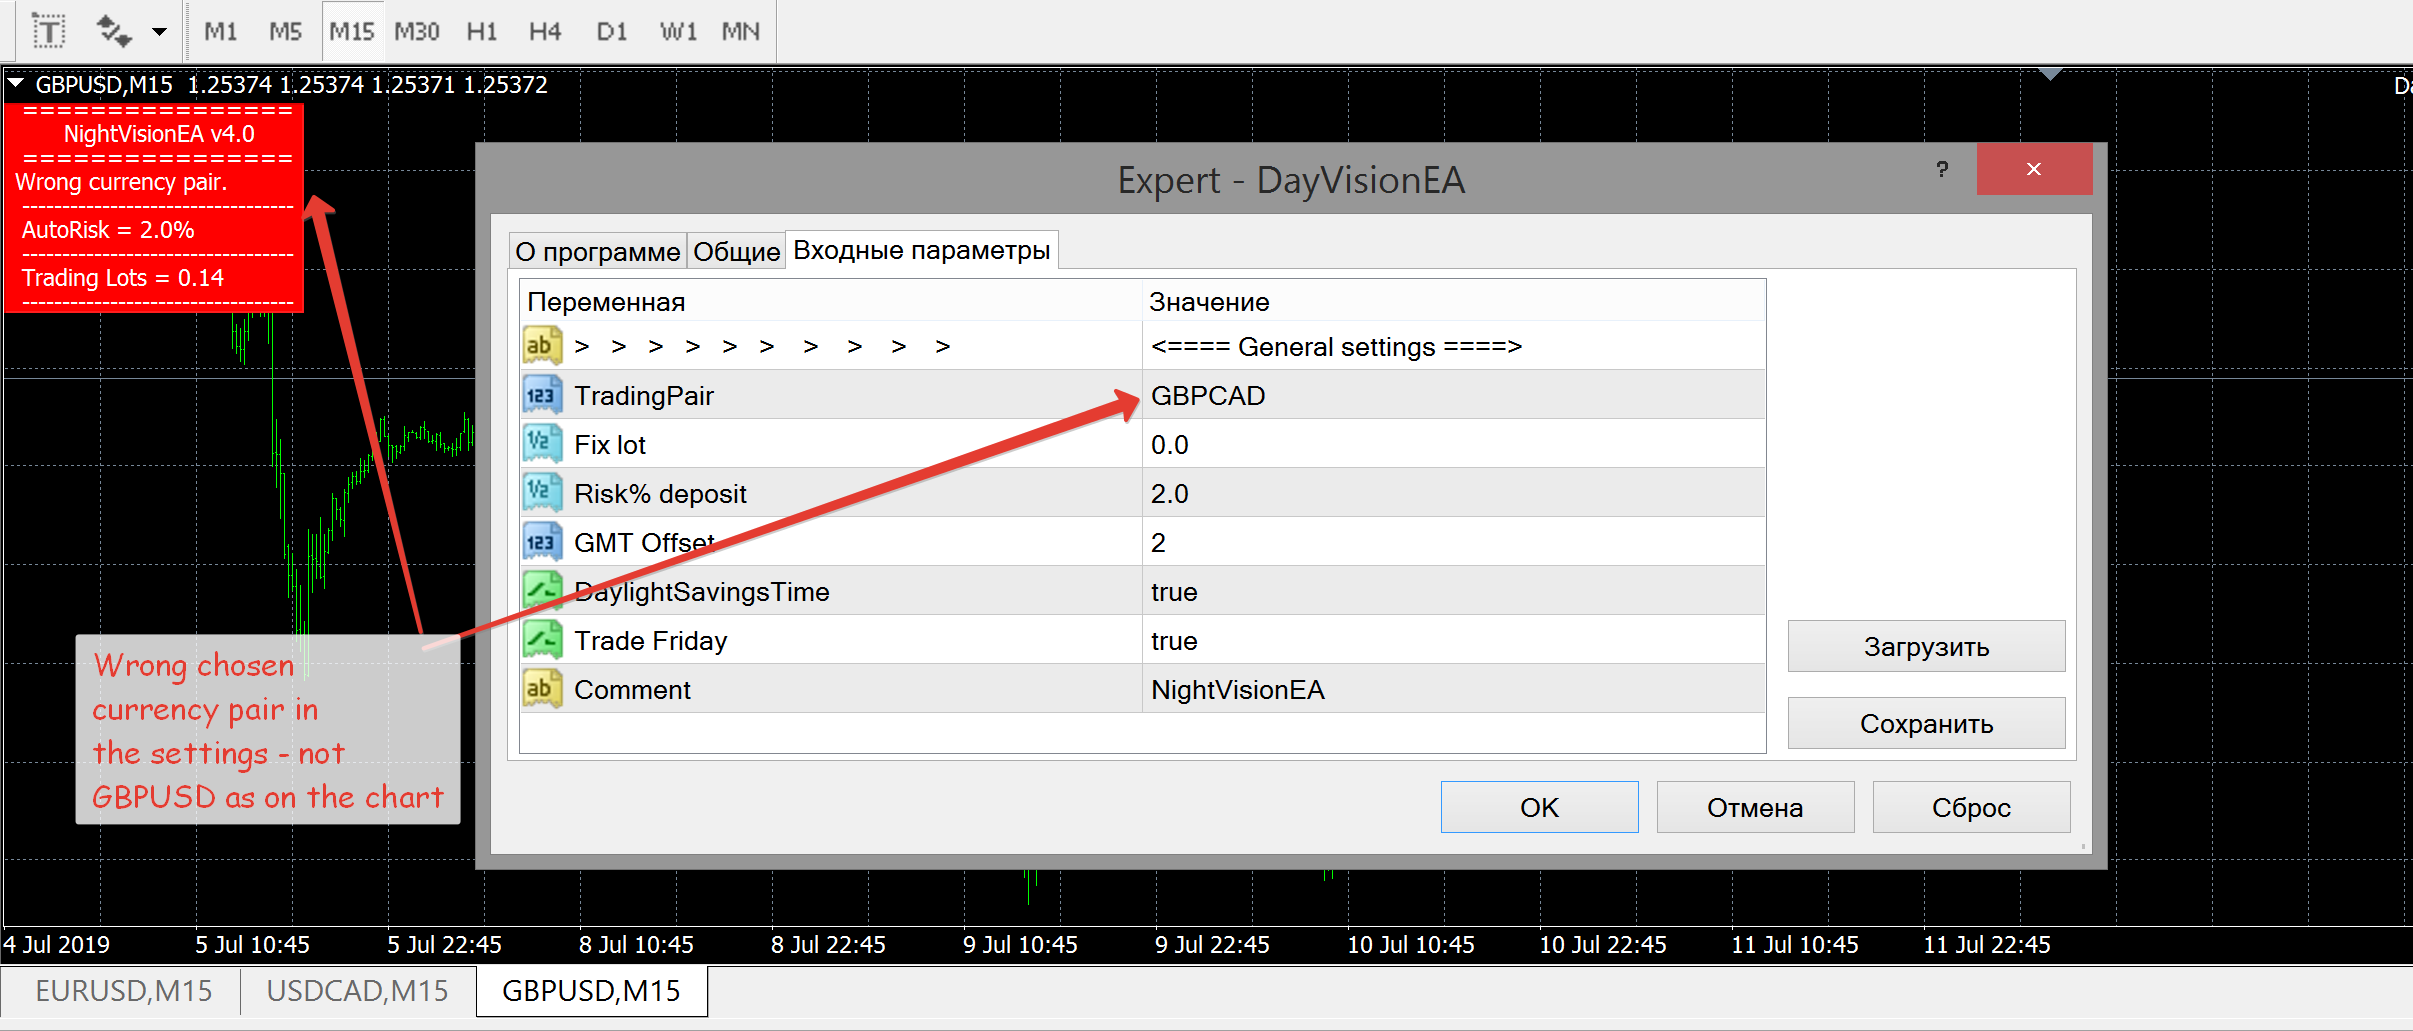Image resolution: width=2413 pixels, height=1031 pixels.
Task: Select the TradingPair variable name
Action: point(644,396)
